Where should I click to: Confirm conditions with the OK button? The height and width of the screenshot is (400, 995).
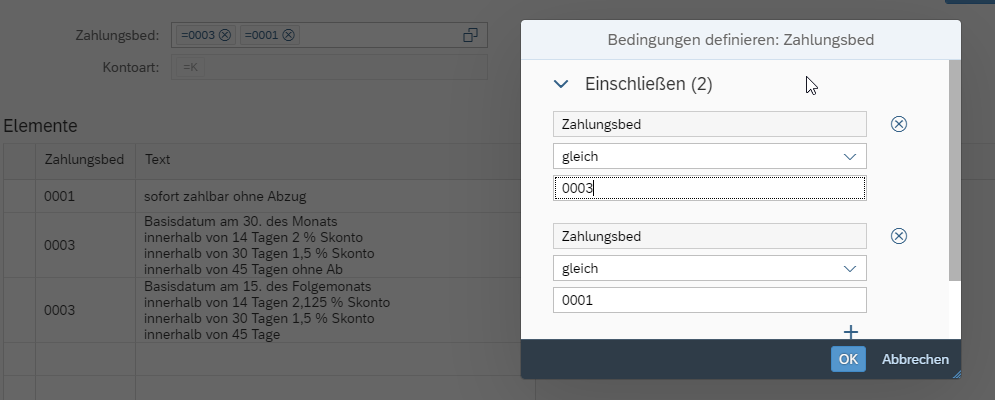[848, 359]
